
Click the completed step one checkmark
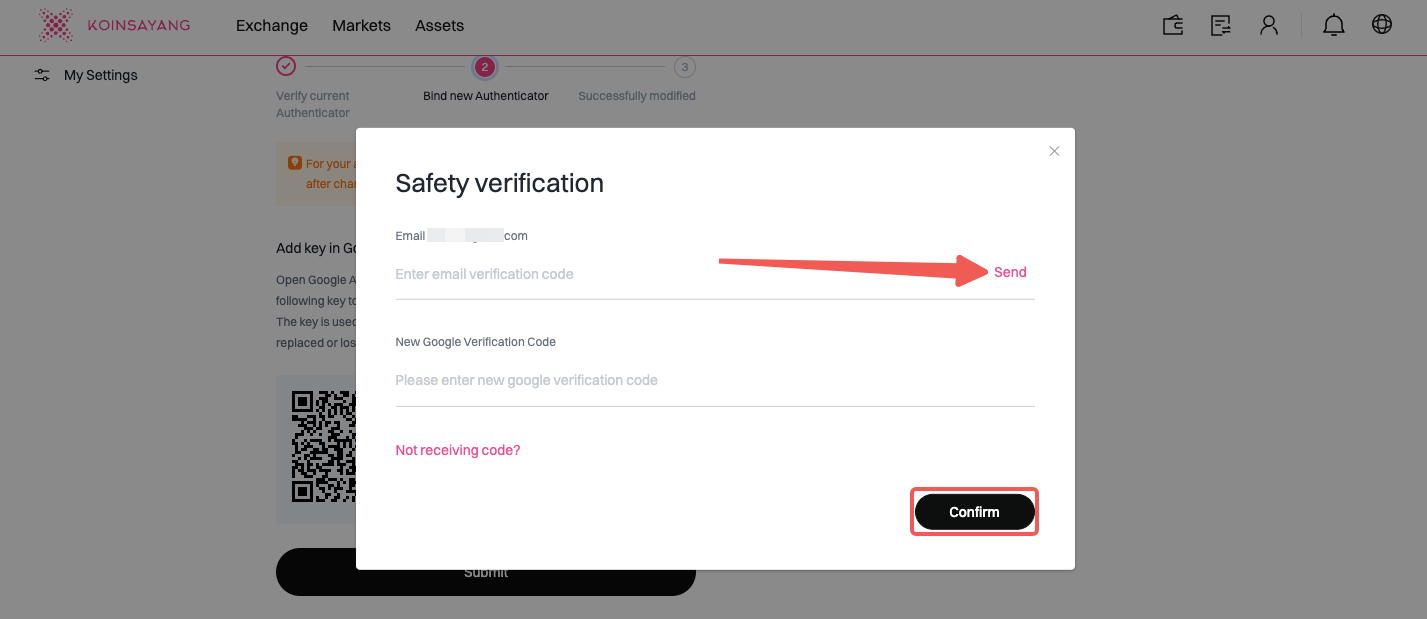pyautogui.click(x=286, y=67)
